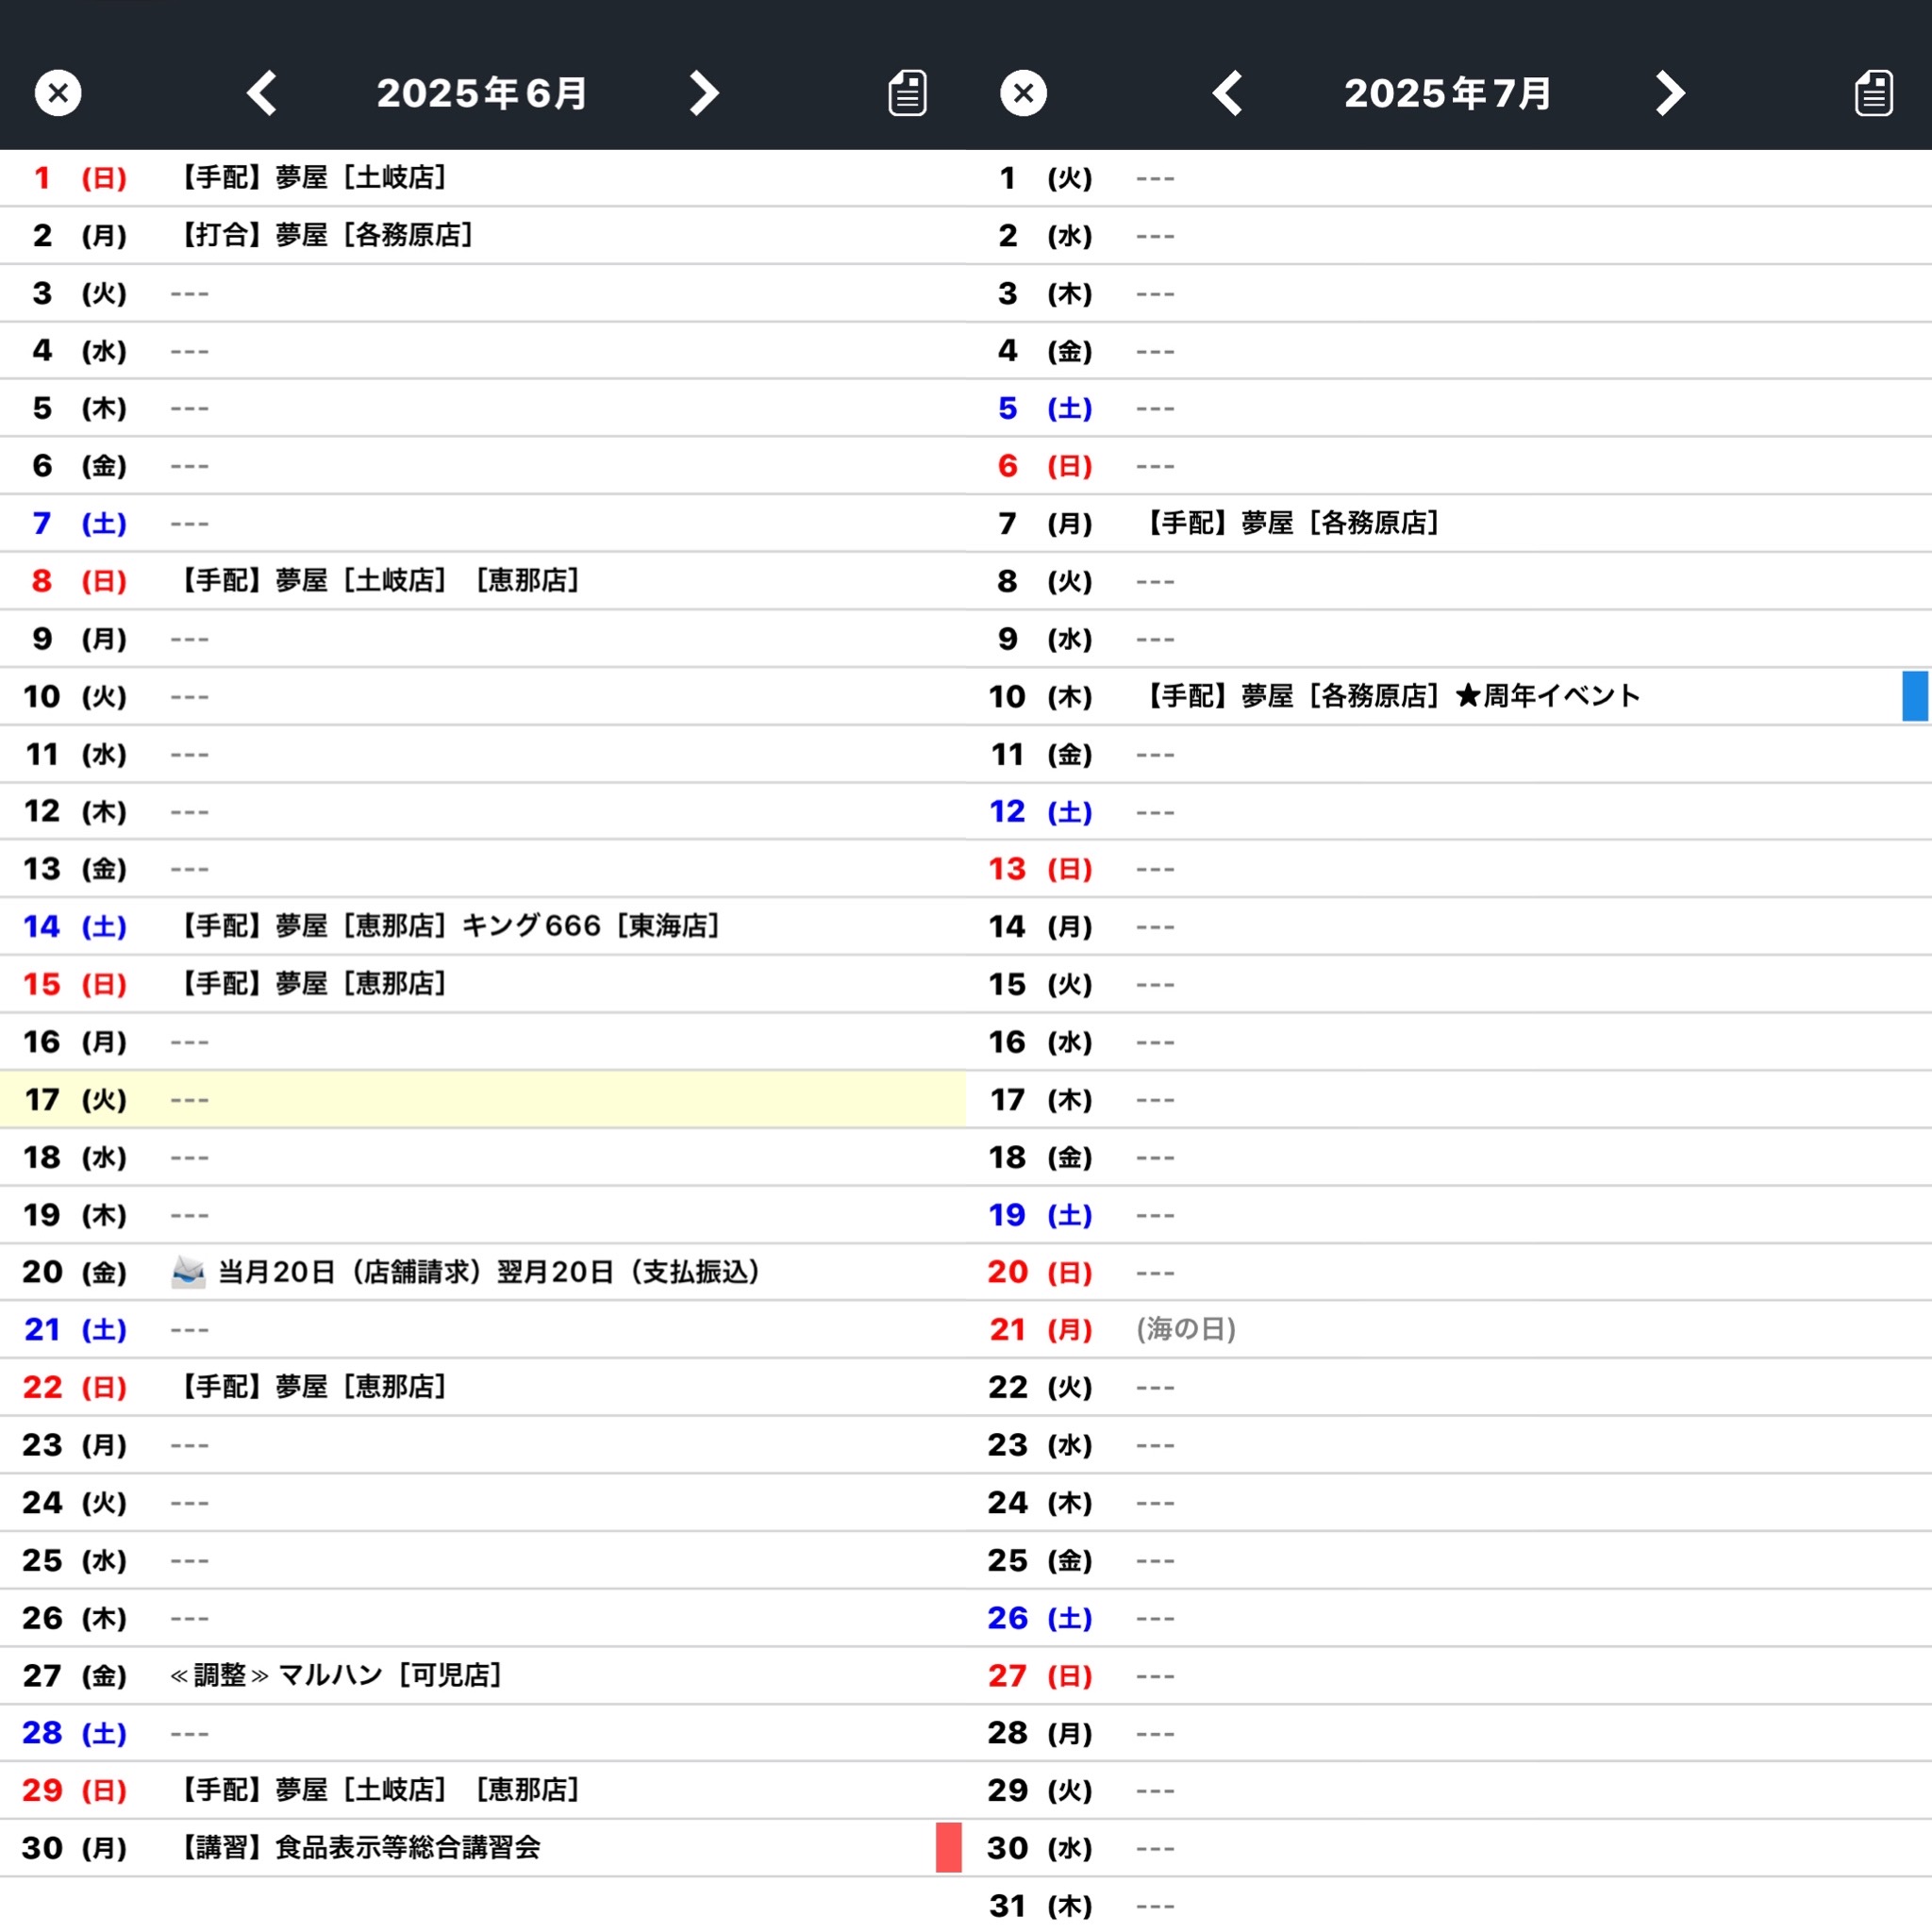Screen dimensions: 1932x1932
Task: Click the 2025年7月 month title
Action: [1448, 93]
